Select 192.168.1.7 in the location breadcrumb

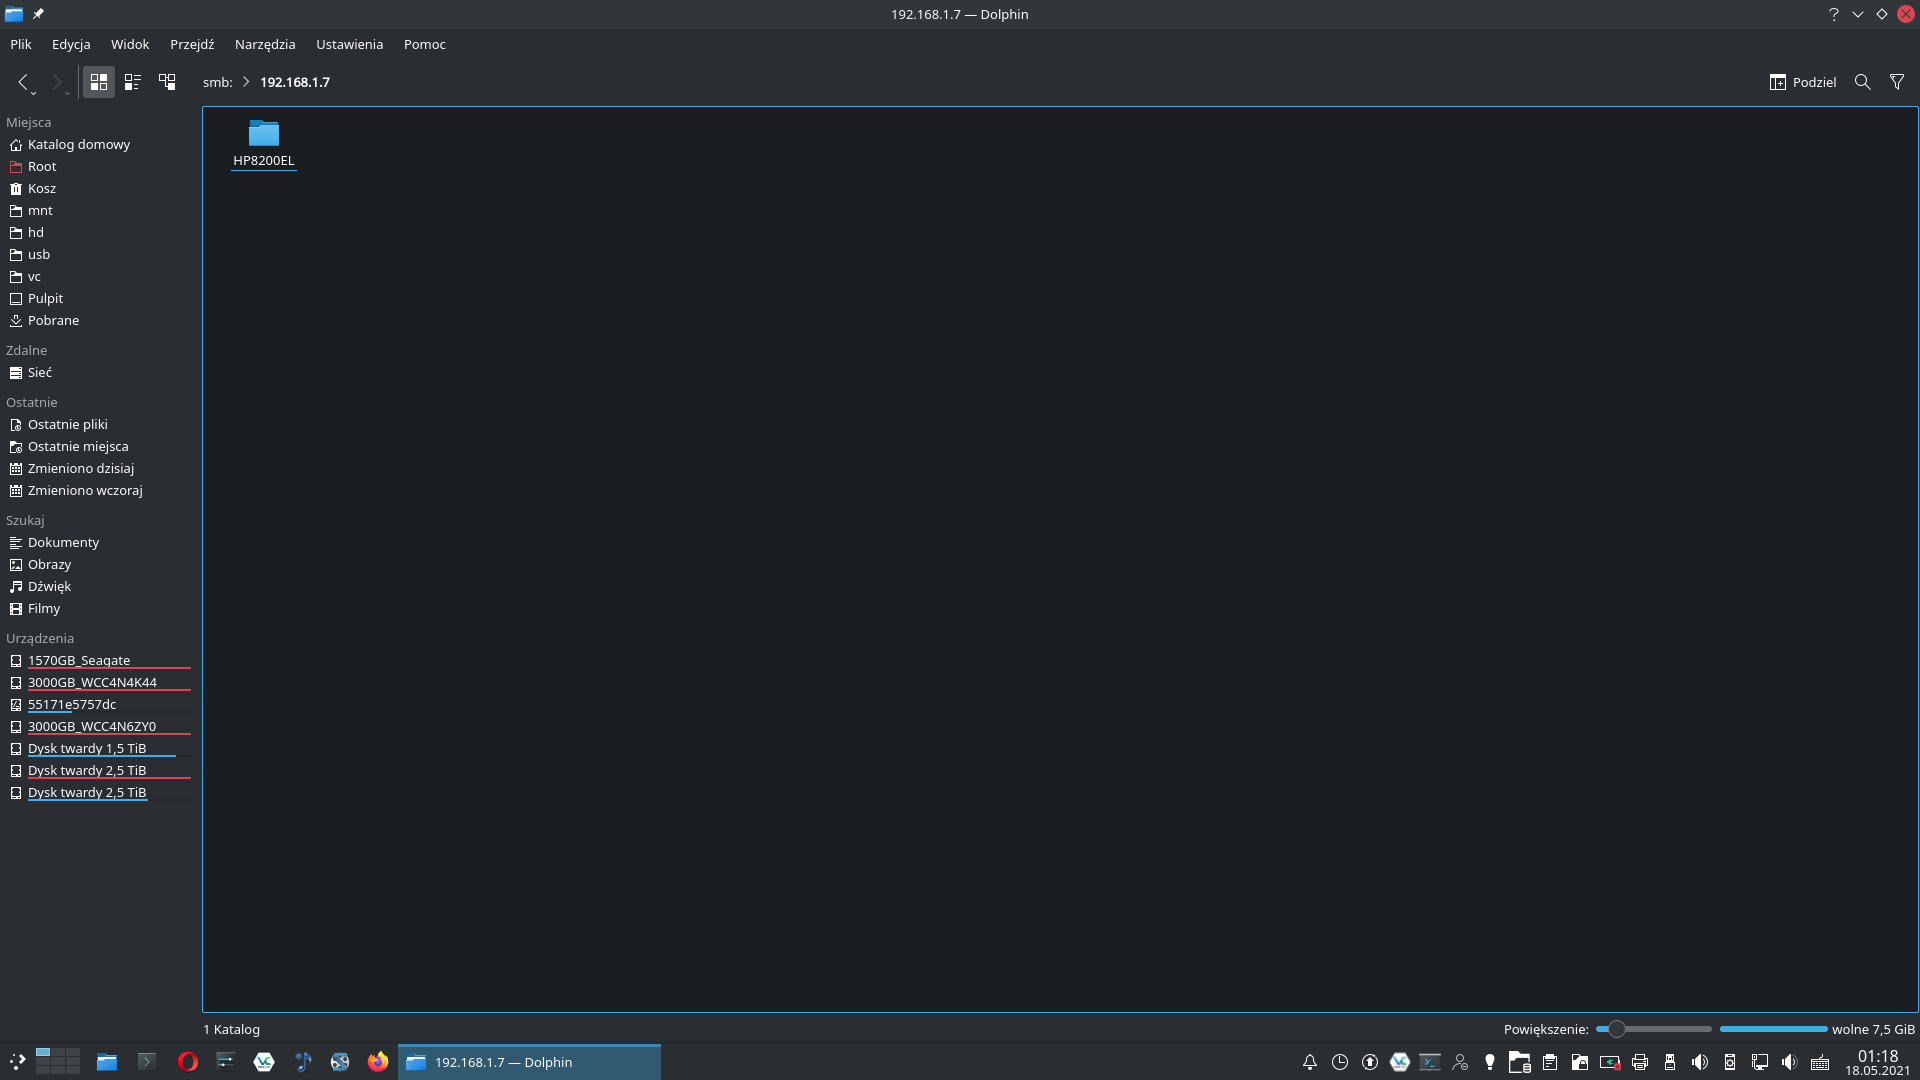pyautogui.click(x=295, y=82)
